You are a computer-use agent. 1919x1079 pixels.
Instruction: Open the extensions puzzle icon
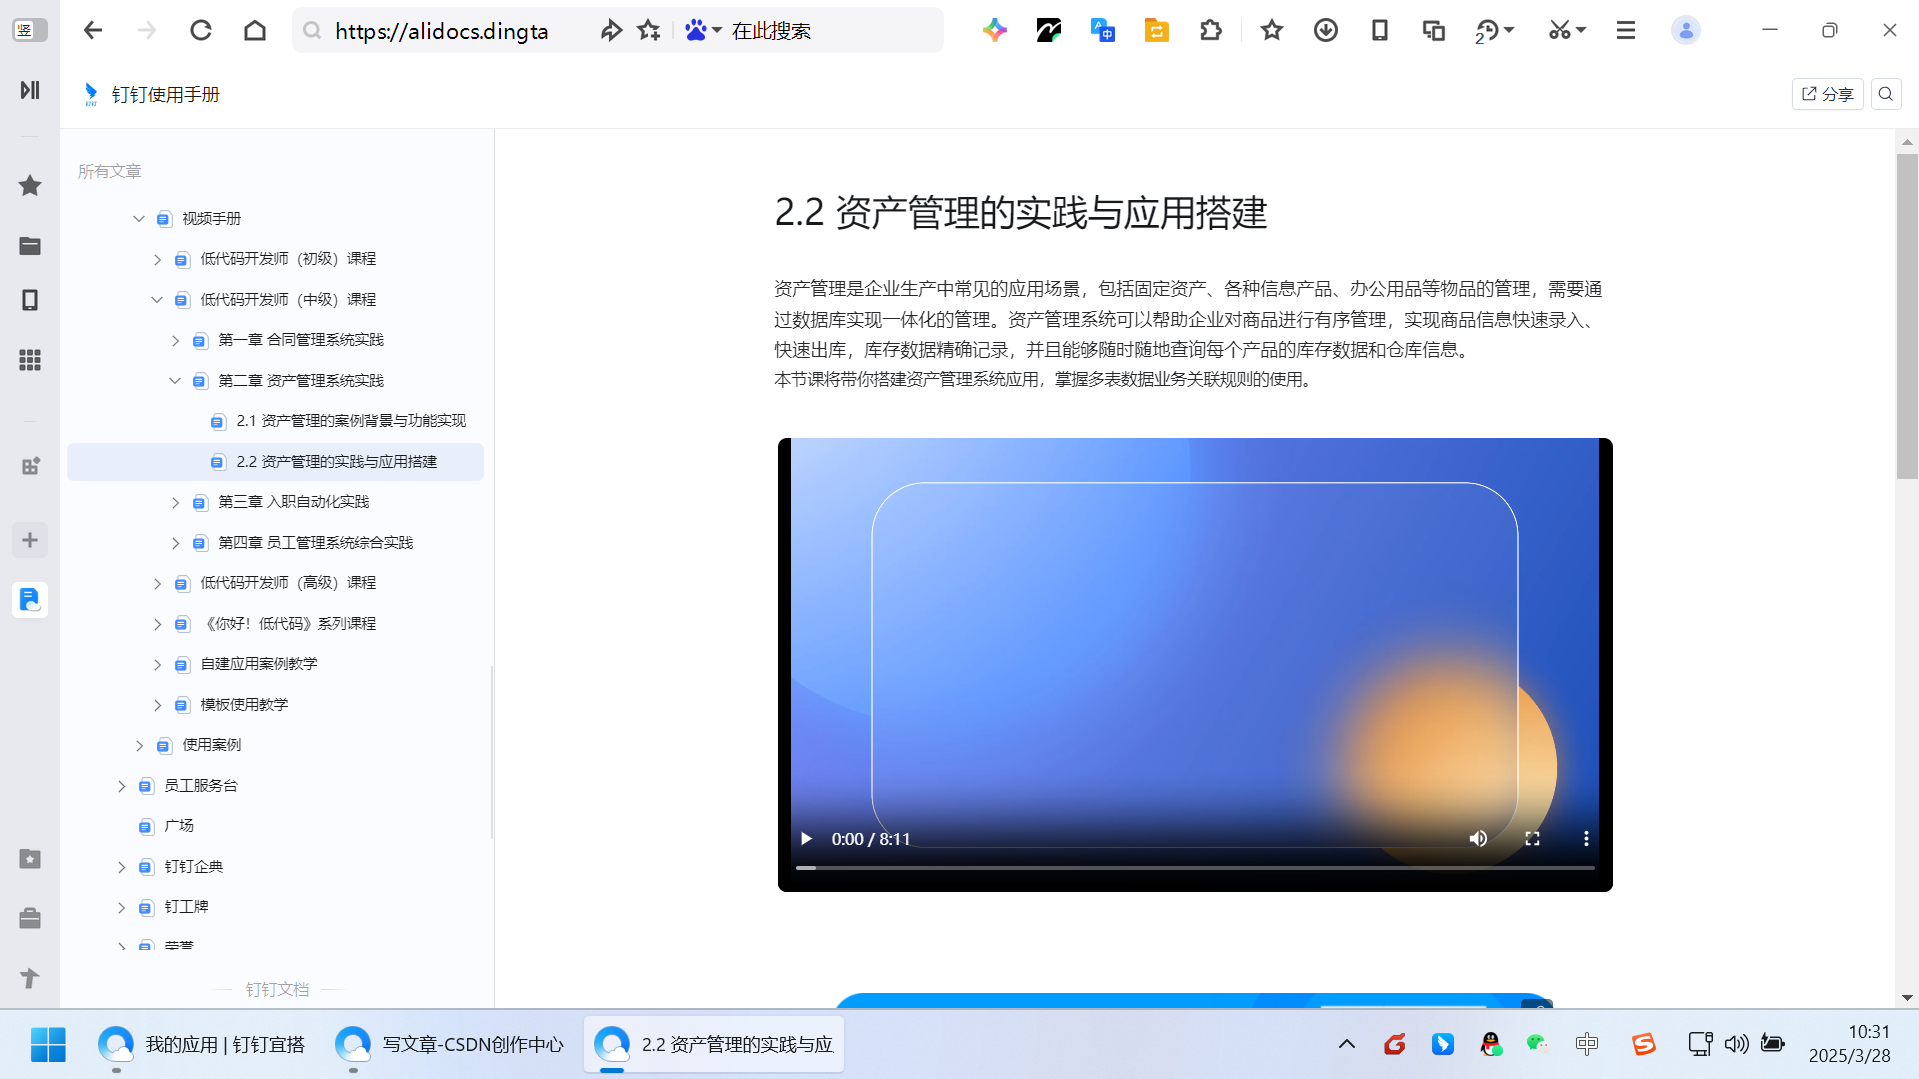(x=1210, y=30)
